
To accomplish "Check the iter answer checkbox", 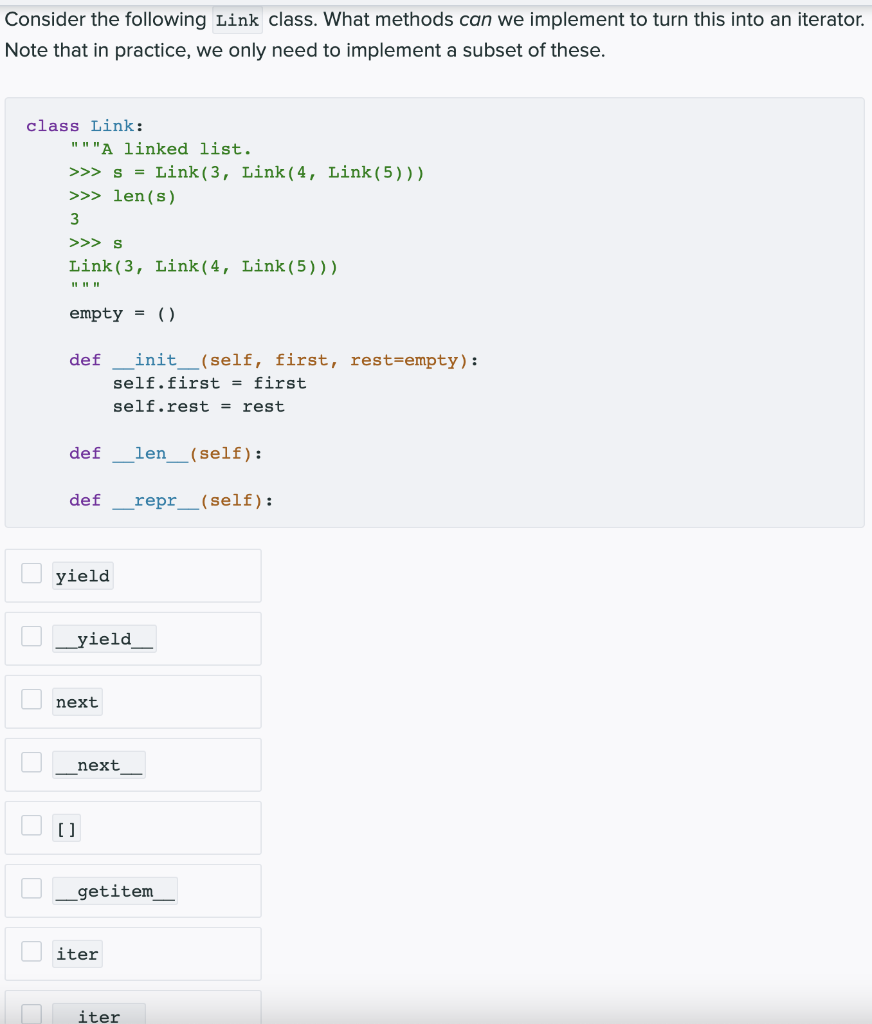I will pos(31,949).
